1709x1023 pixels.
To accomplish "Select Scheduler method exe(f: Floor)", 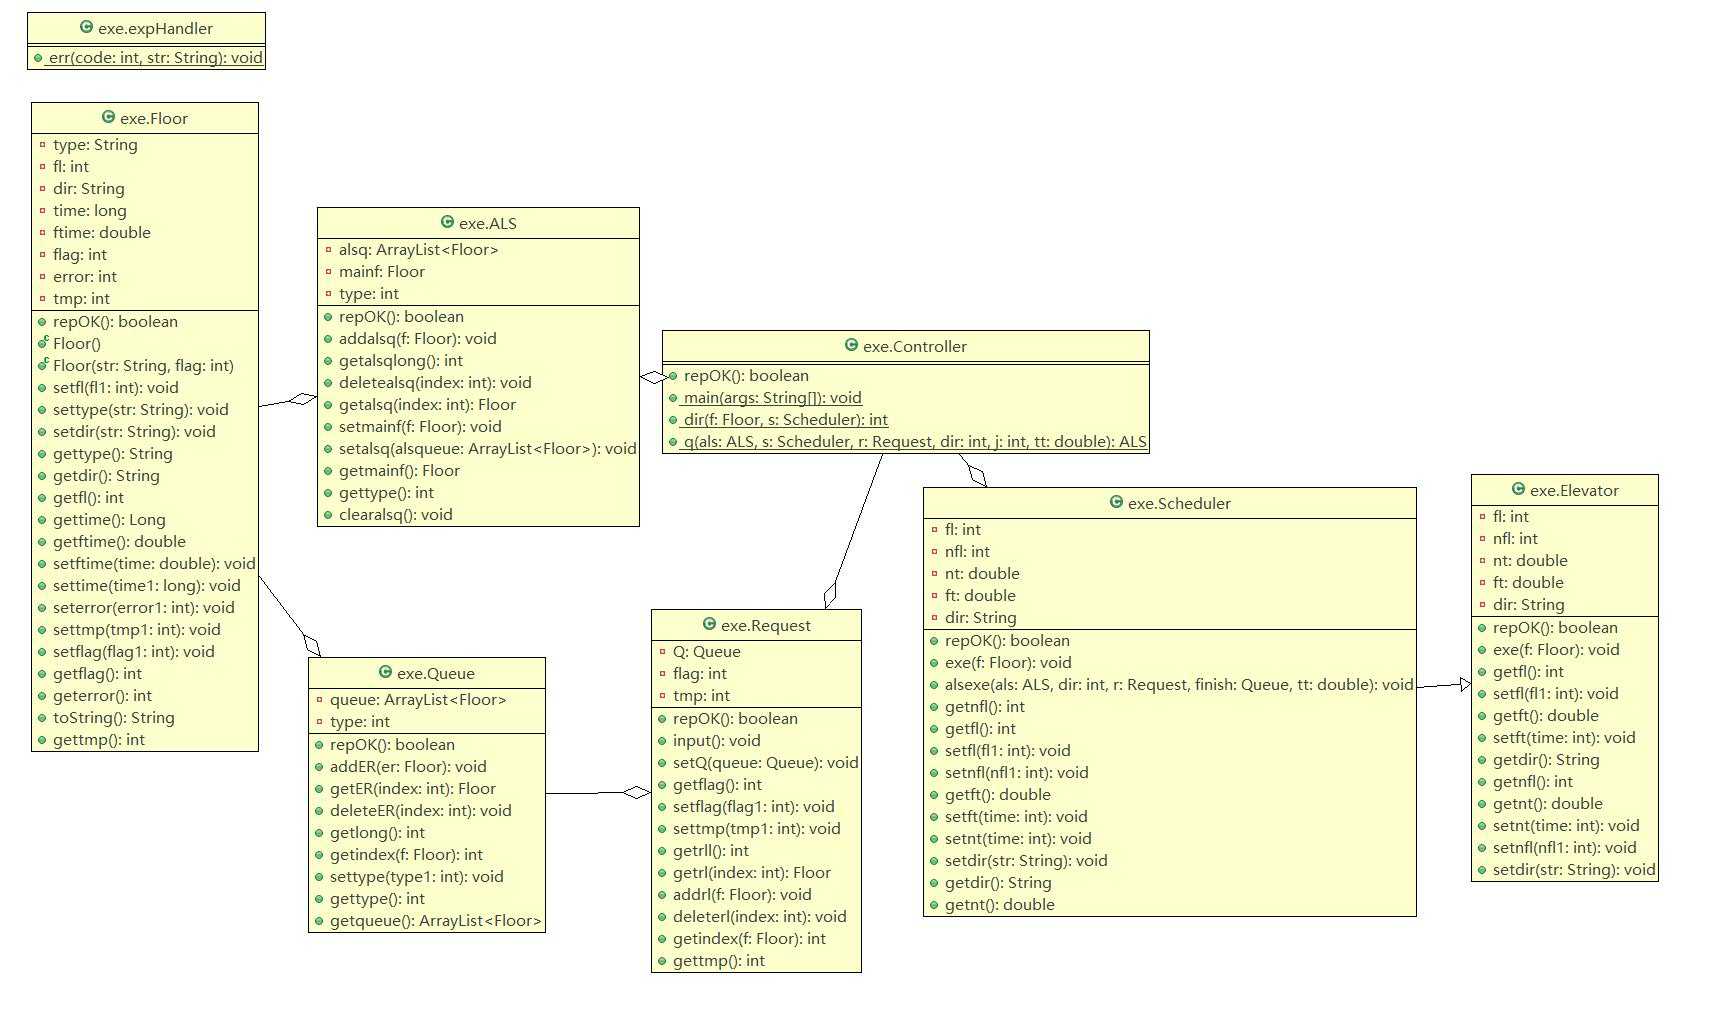I will (x=1008, y=662).
